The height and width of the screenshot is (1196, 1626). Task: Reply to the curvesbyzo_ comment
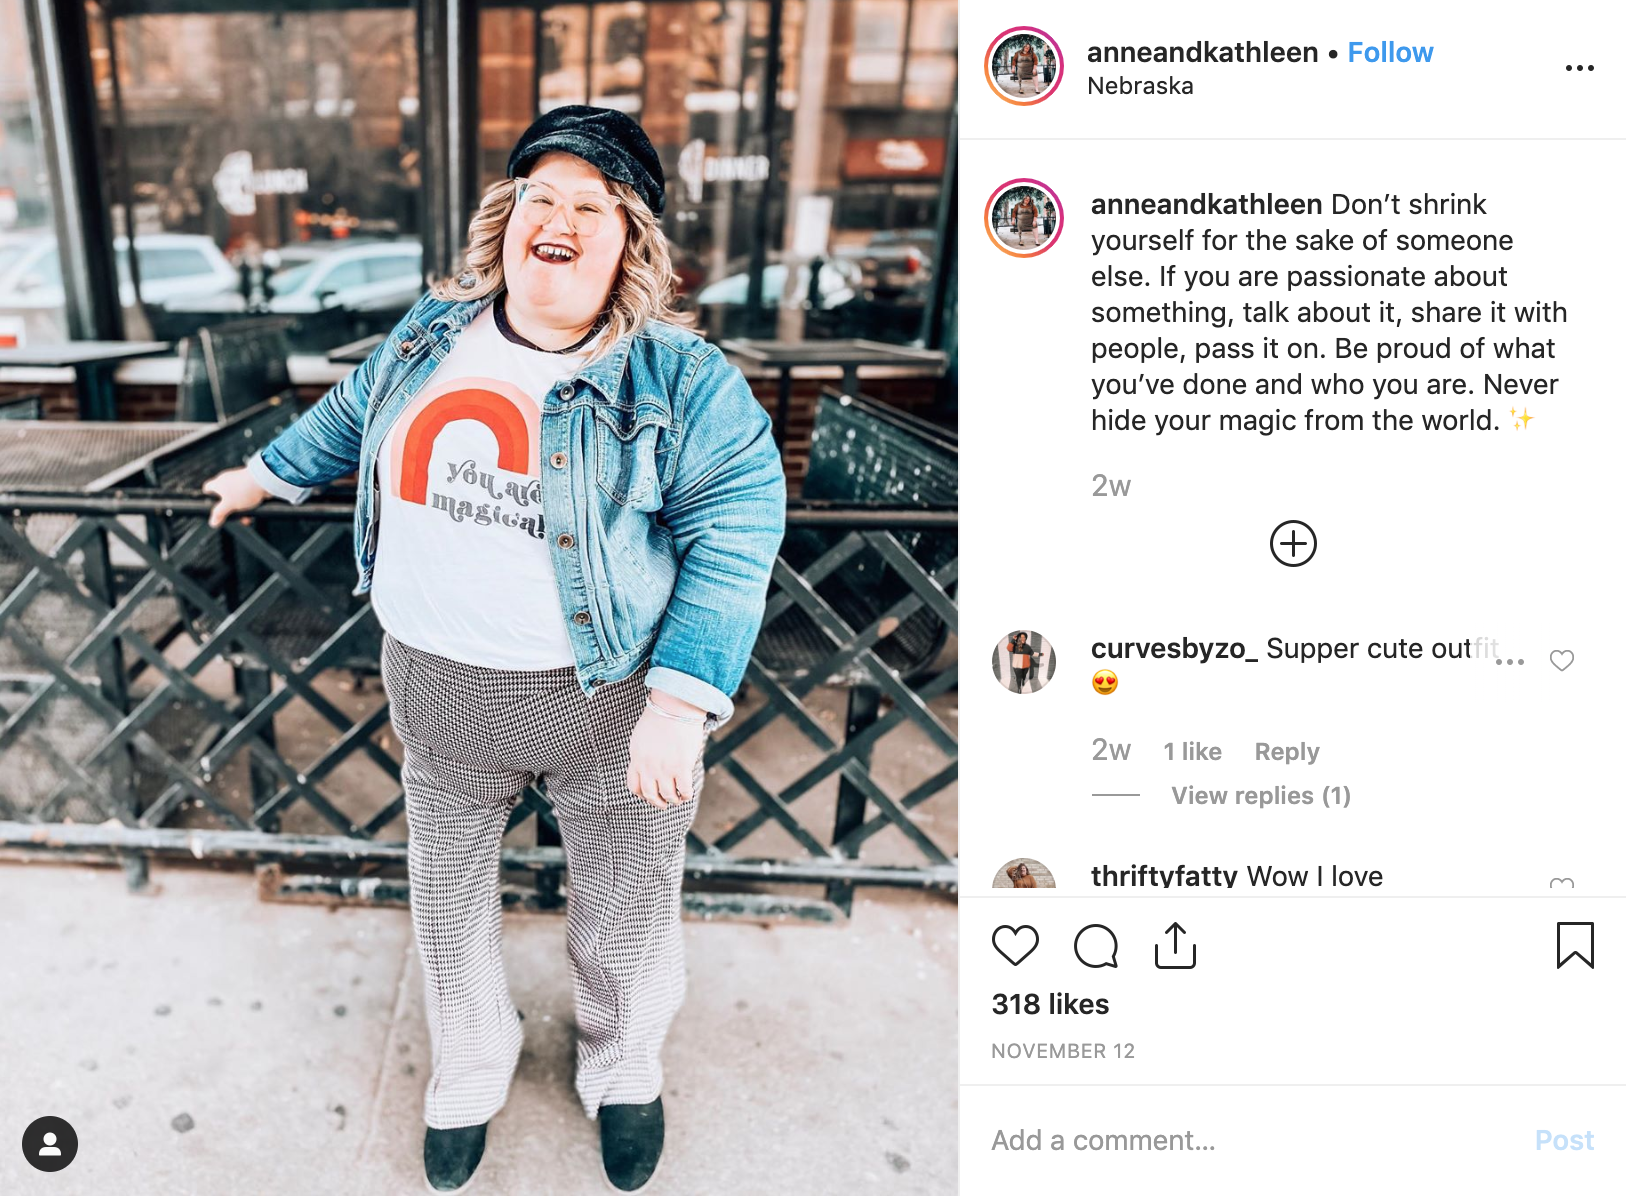pos(1287,751)
